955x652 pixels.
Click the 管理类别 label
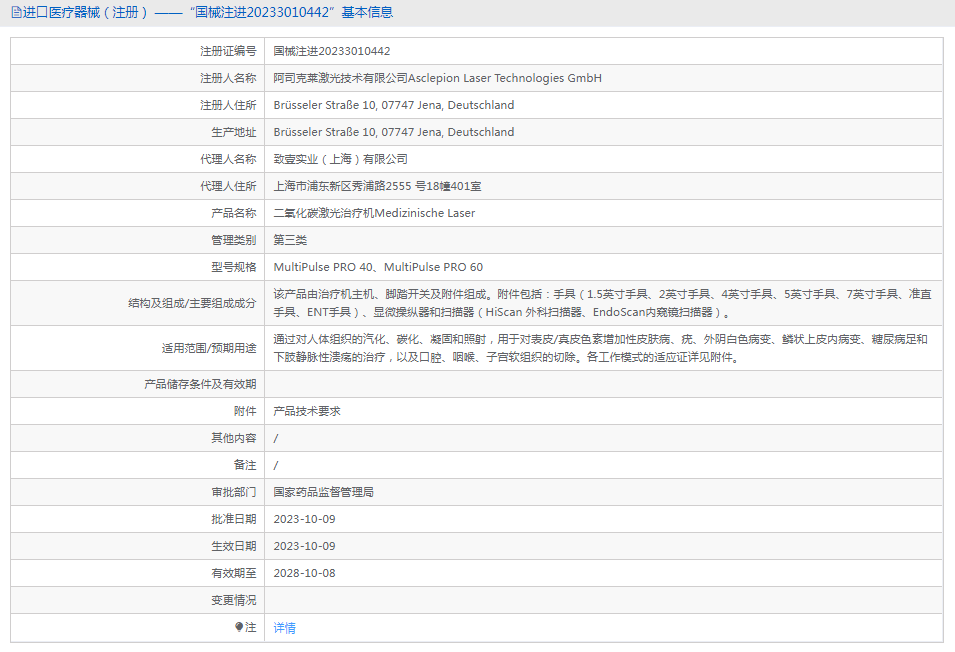coord(234,240)
